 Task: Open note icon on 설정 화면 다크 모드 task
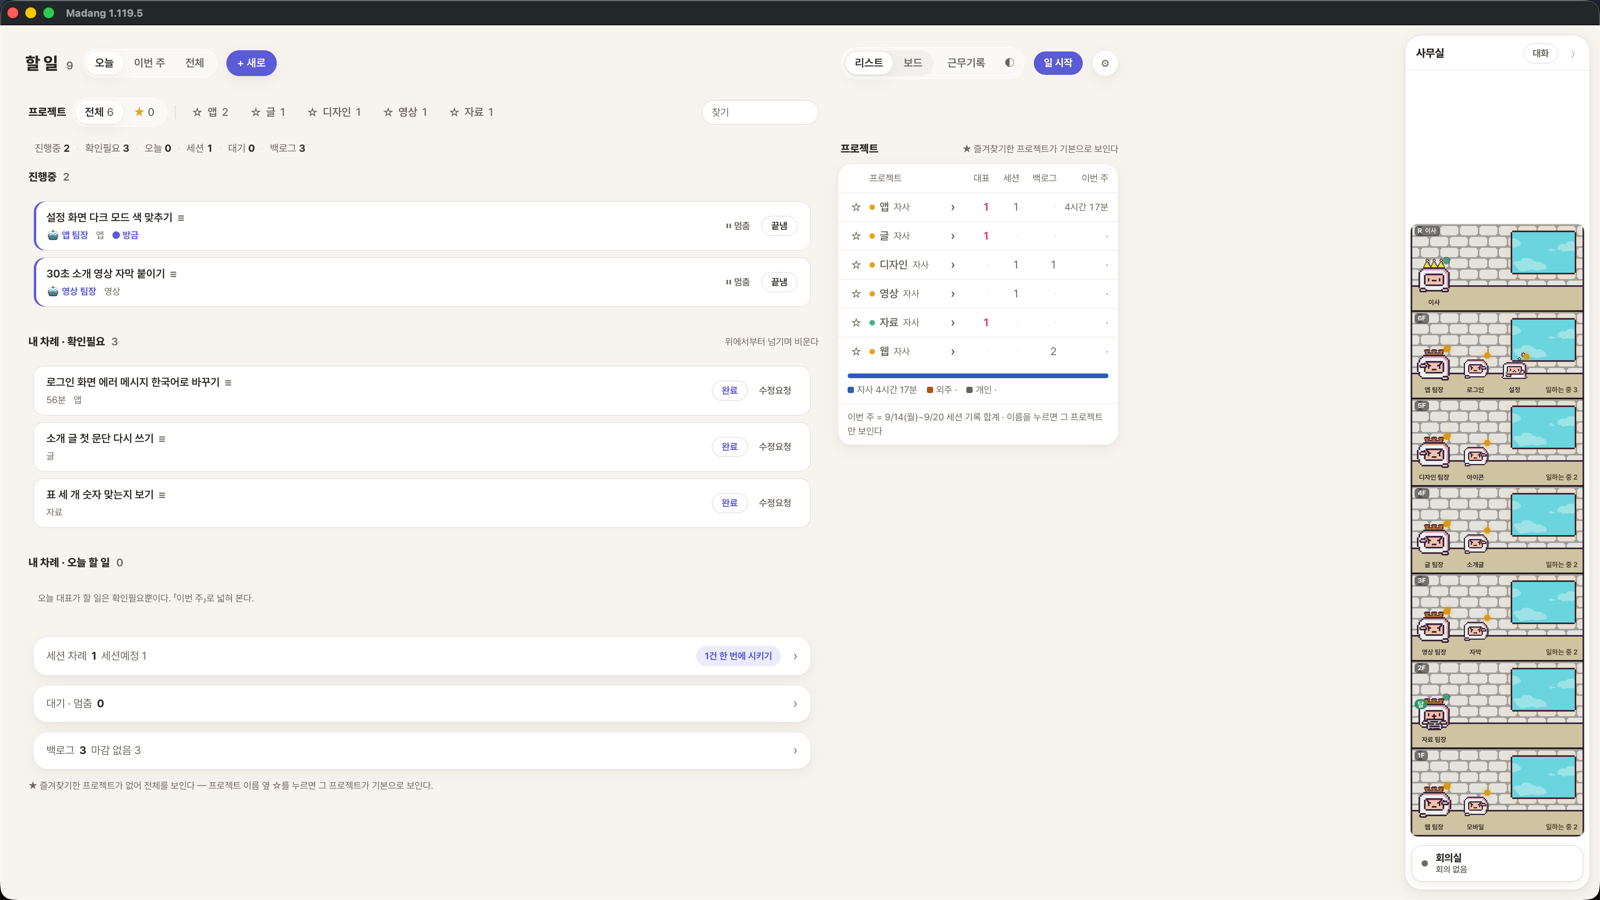(181, 218)
